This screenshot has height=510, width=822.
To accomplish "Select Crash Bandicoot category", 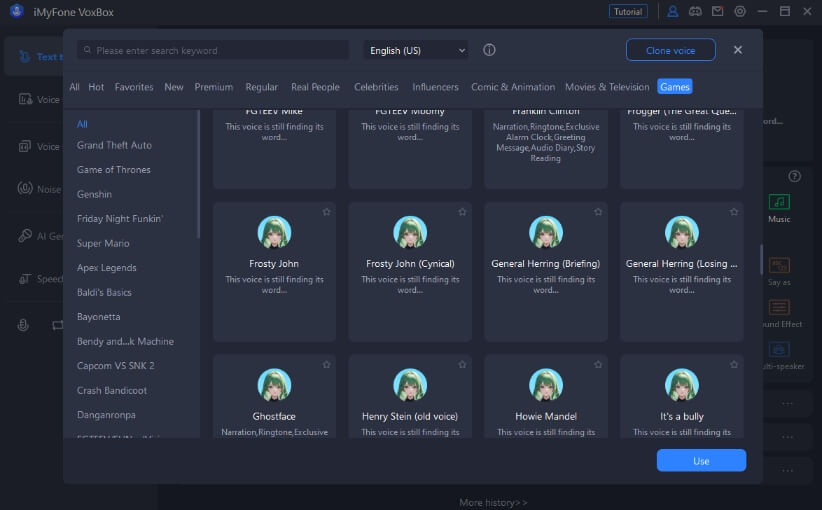I will click(x=112, y=390).
